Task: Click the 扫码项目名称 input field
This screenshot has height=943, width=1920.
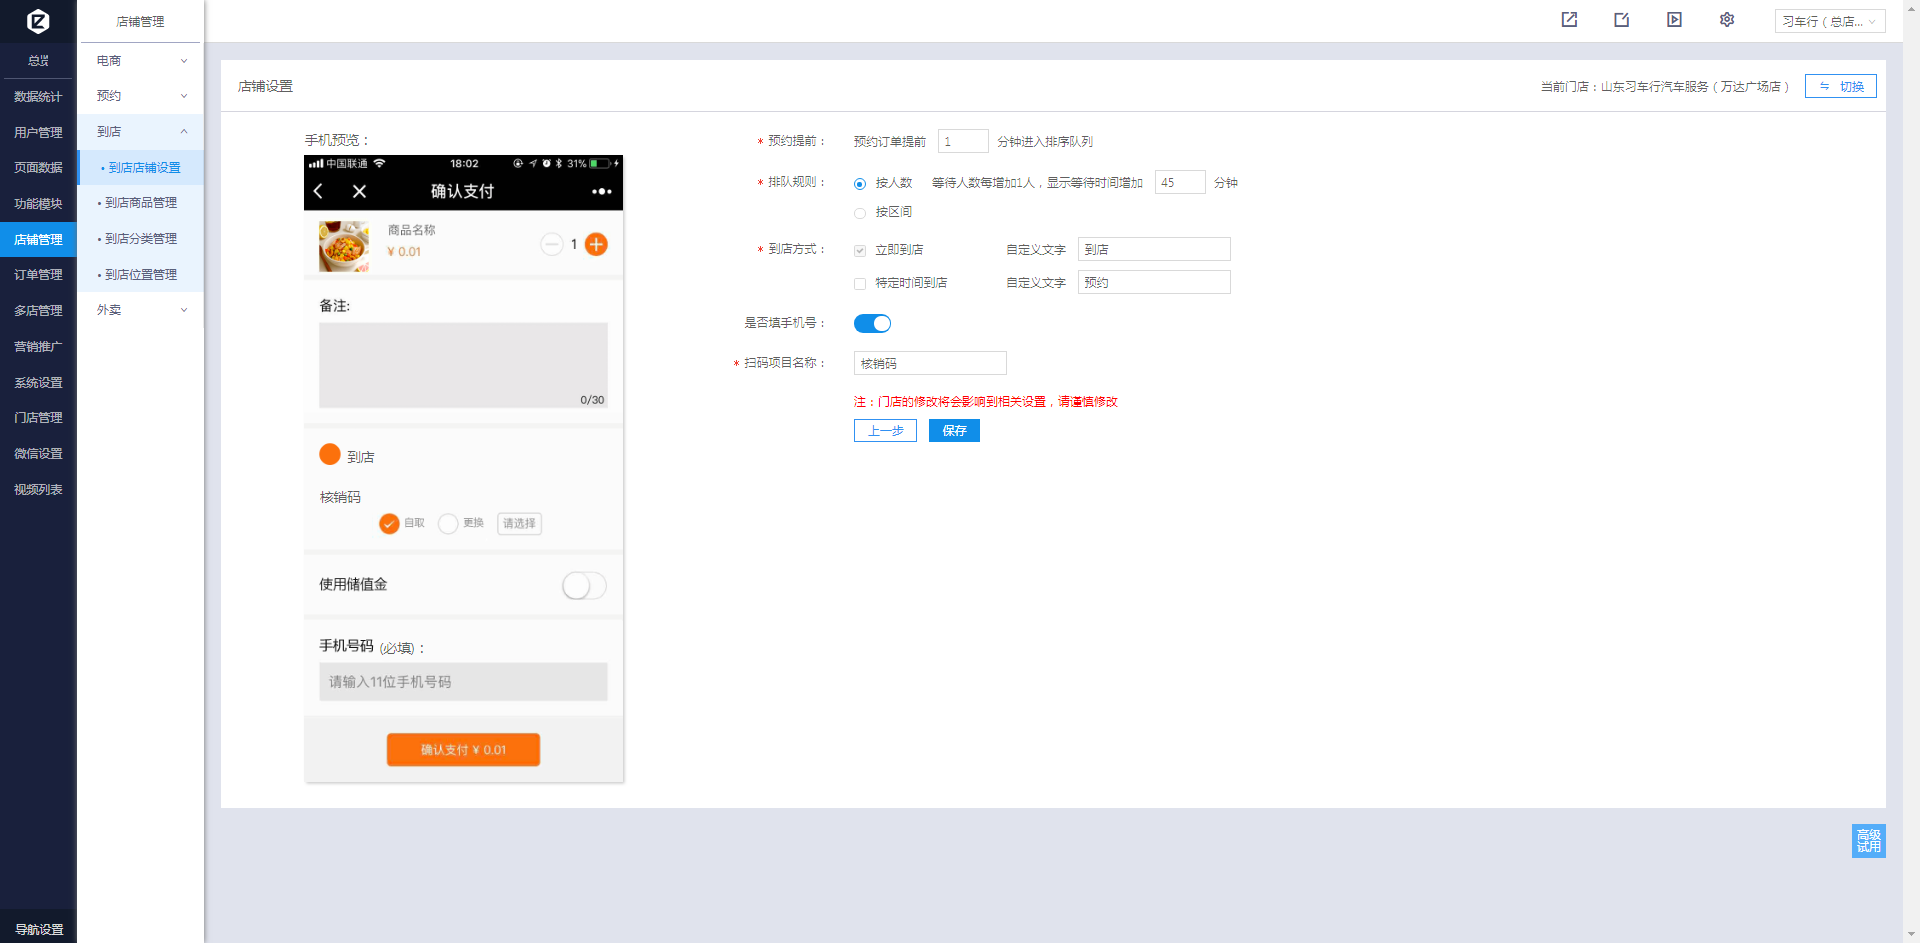Action: tap(930, 364)
